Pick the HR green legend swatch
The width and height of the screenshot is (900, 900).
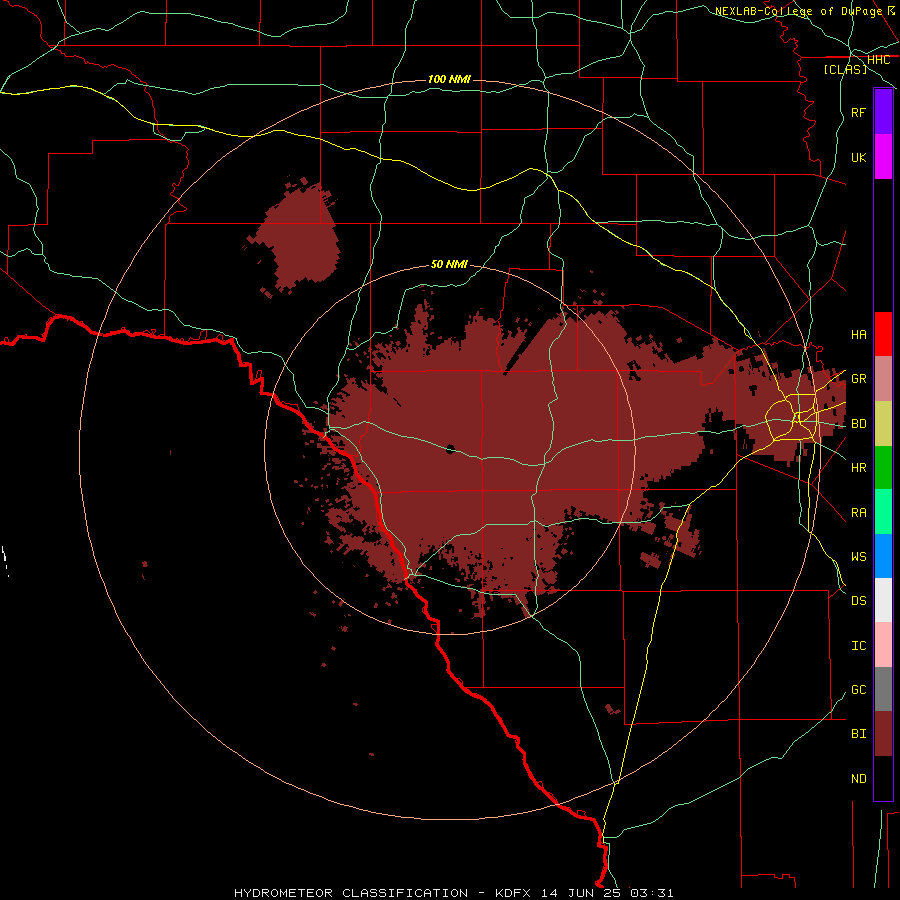(883, 467)
